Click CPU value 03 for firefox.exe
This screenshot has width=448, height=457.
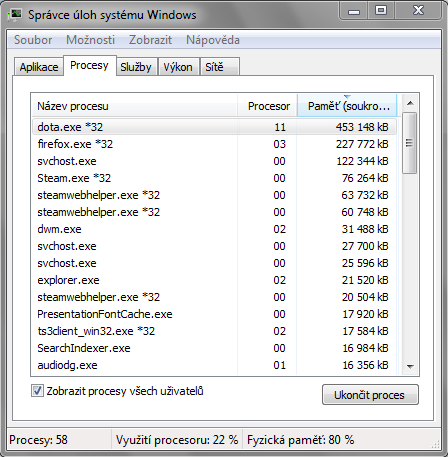(279, 144)
